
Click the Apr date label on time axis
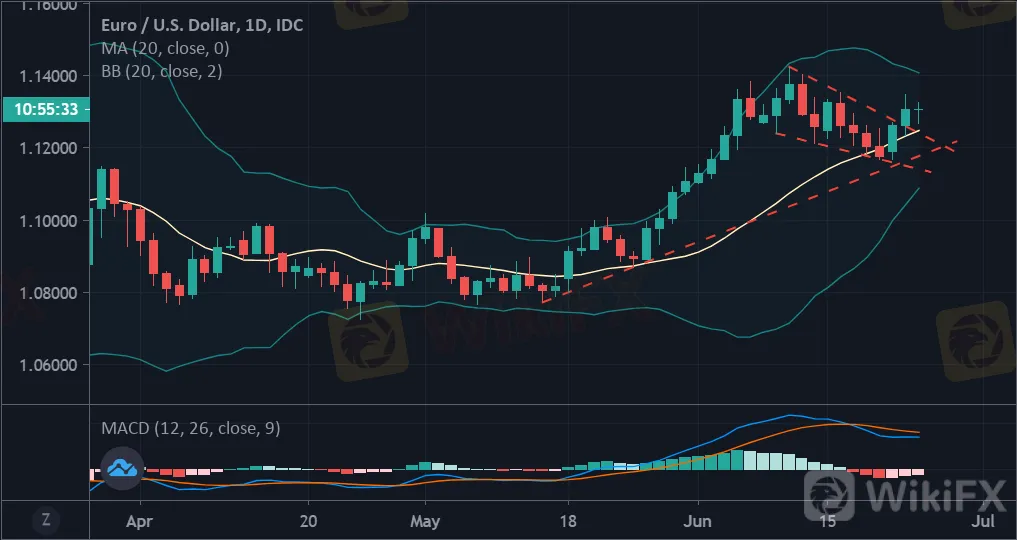[x=140, y=522]
